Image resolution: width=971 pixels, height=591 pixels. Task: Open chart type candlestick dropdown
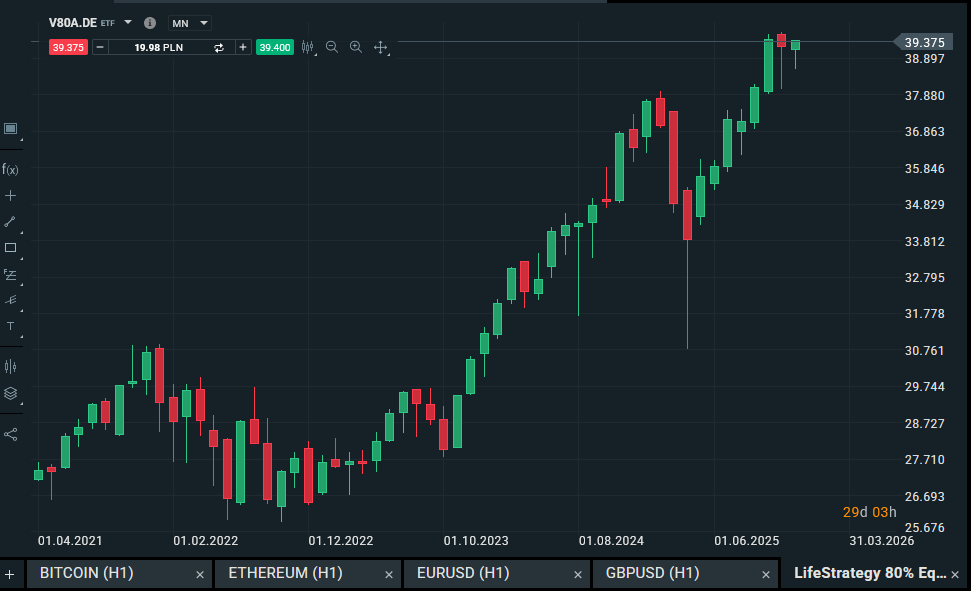coord(308,47)
